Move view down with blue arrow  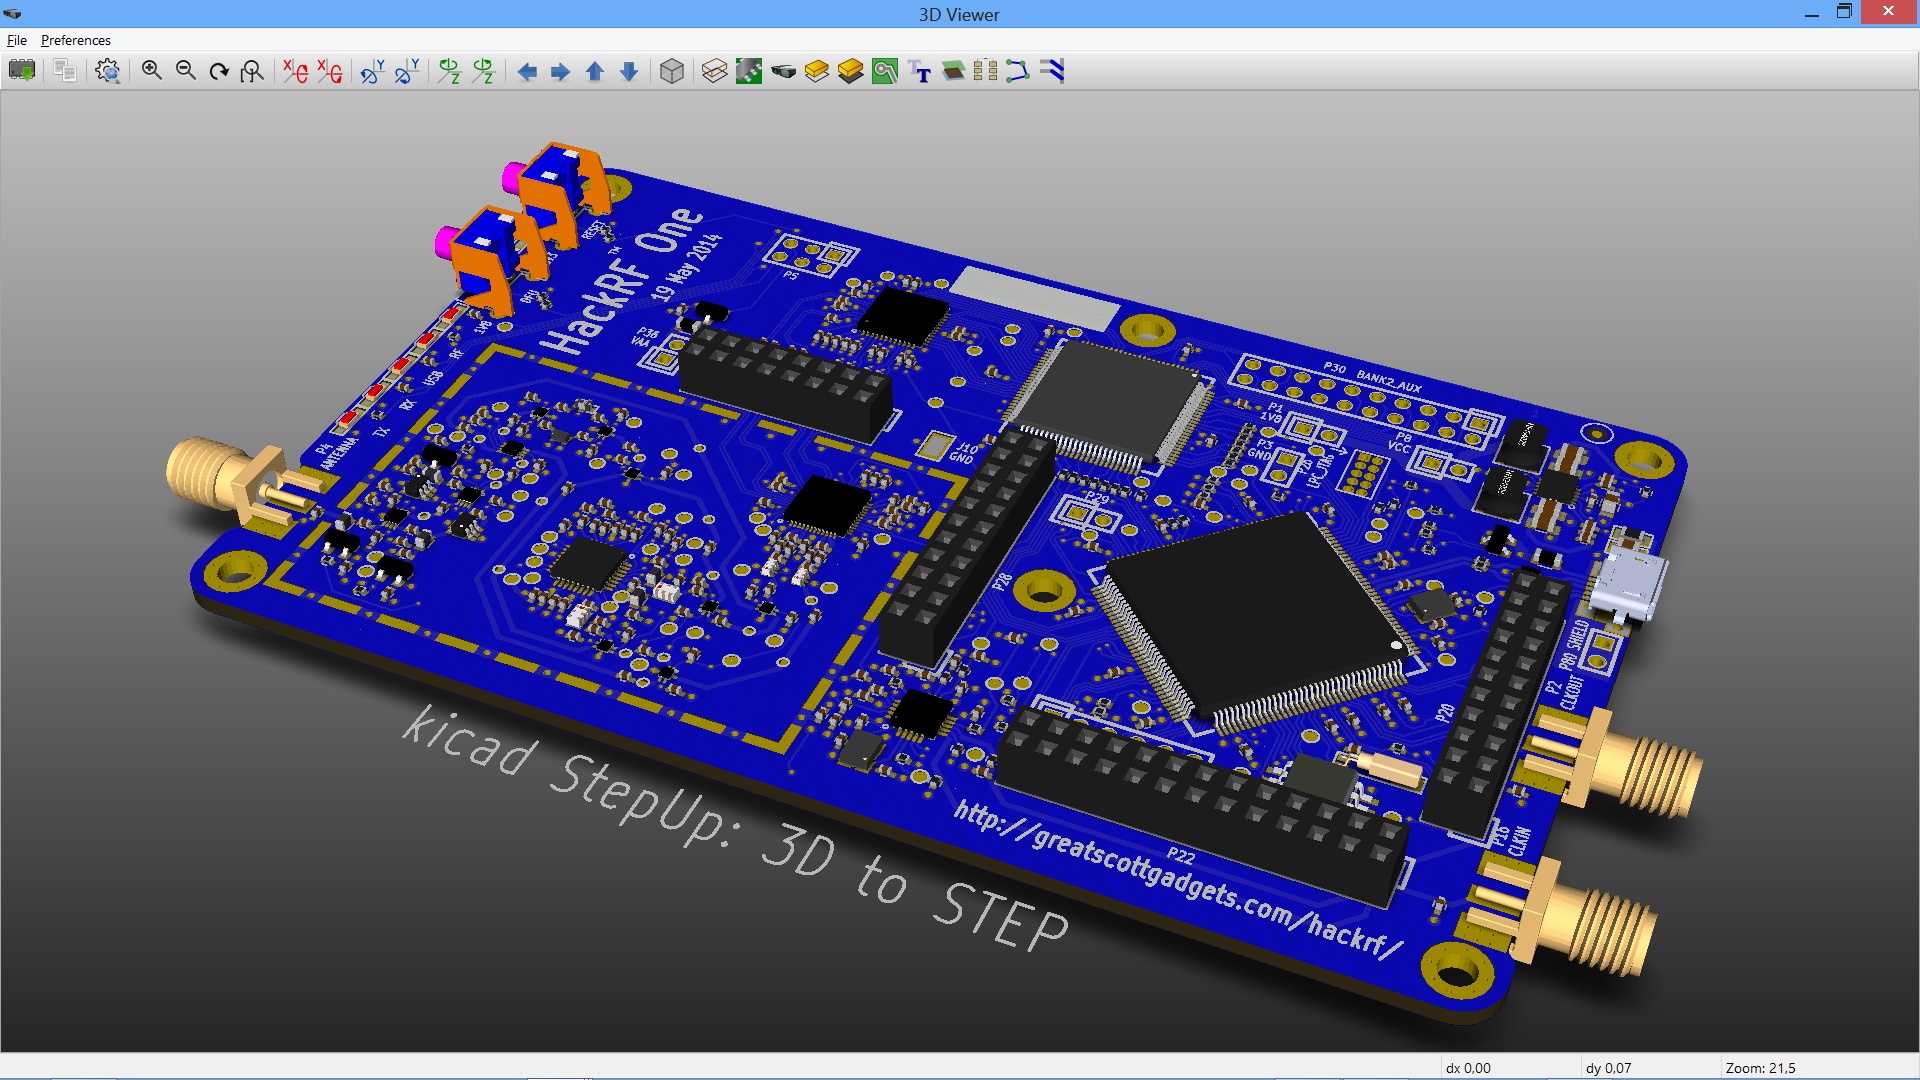click(629, 71)
